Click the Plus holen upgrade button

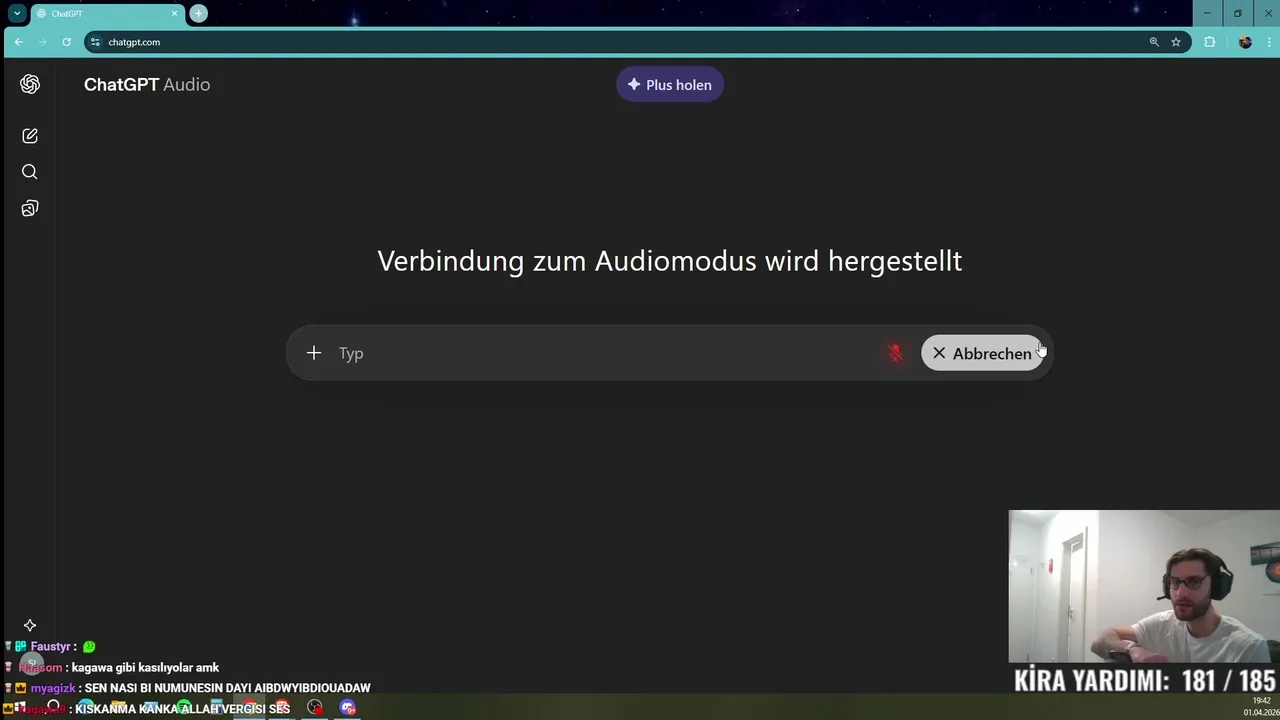pyautogui.click(x=670, y=85)
